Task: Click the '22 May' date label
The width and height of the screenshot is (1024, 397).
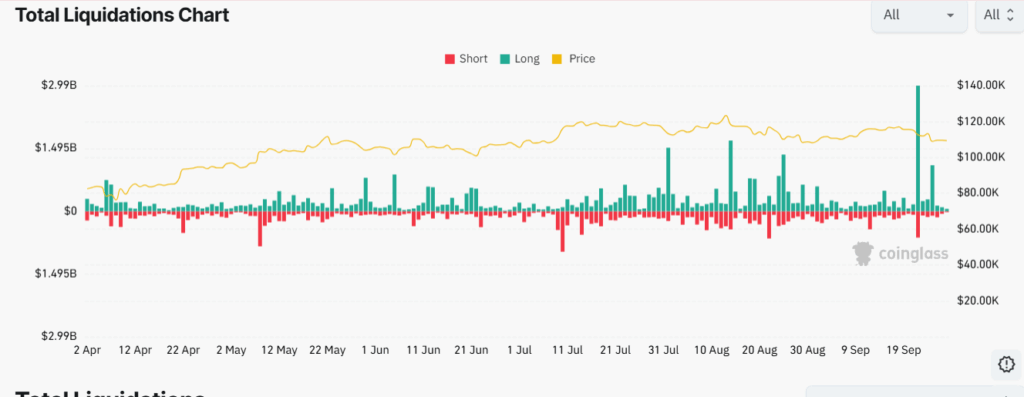Action: (327, 351)
